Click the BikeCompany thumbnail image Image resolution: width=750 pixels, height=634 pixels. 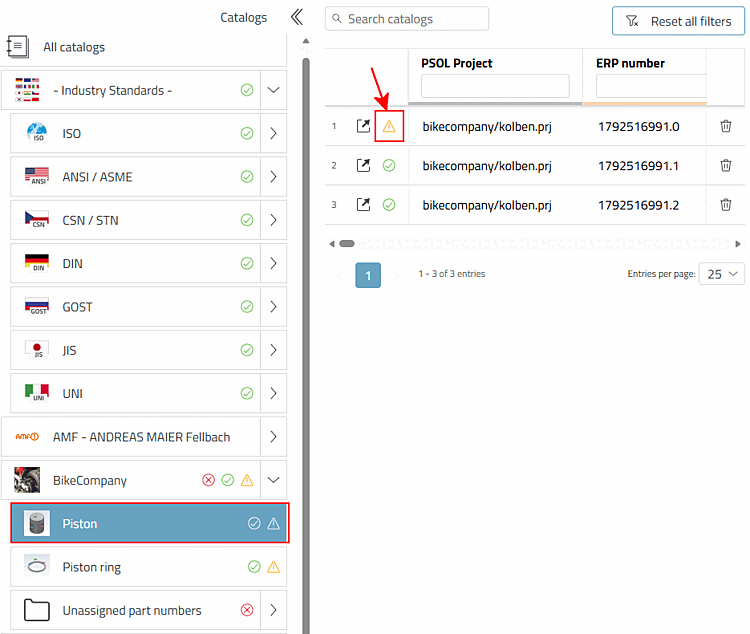pos(27,480)
